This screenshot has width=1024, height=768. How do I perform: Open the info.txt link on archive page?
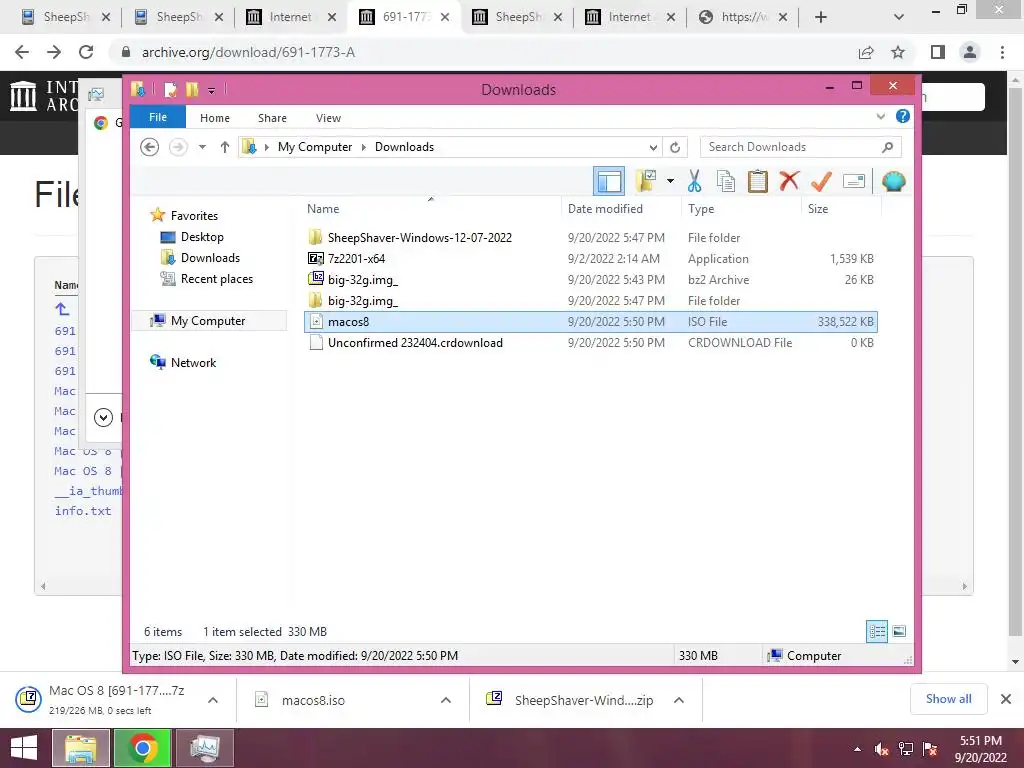(83, 511)
